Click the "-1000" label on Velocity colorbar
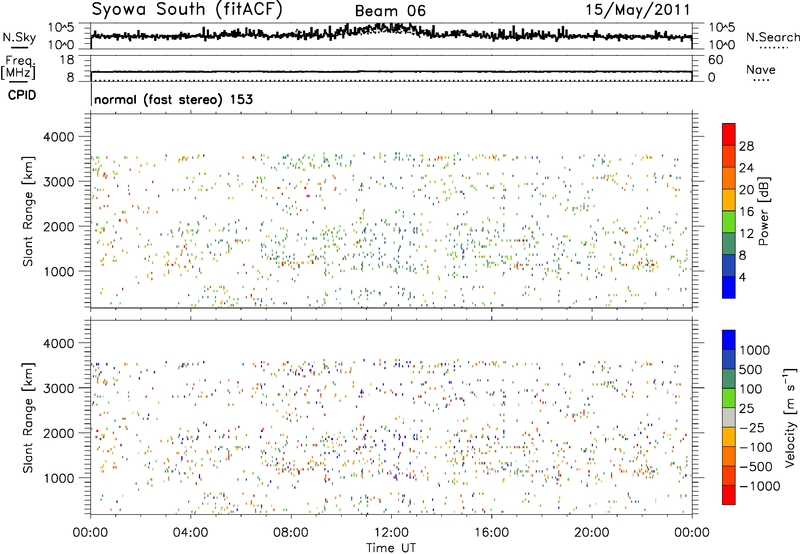Screen dimensions: 800x554 (759, 486)
